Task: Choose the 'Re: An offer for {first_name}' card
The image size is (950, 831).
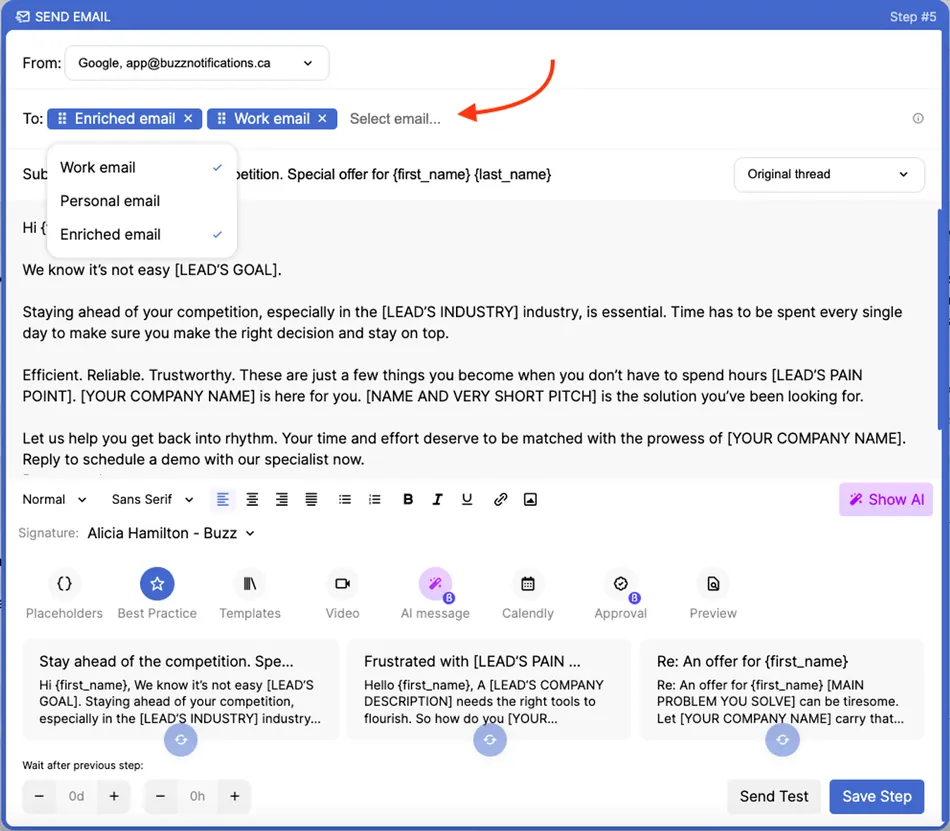Action: 782,689
